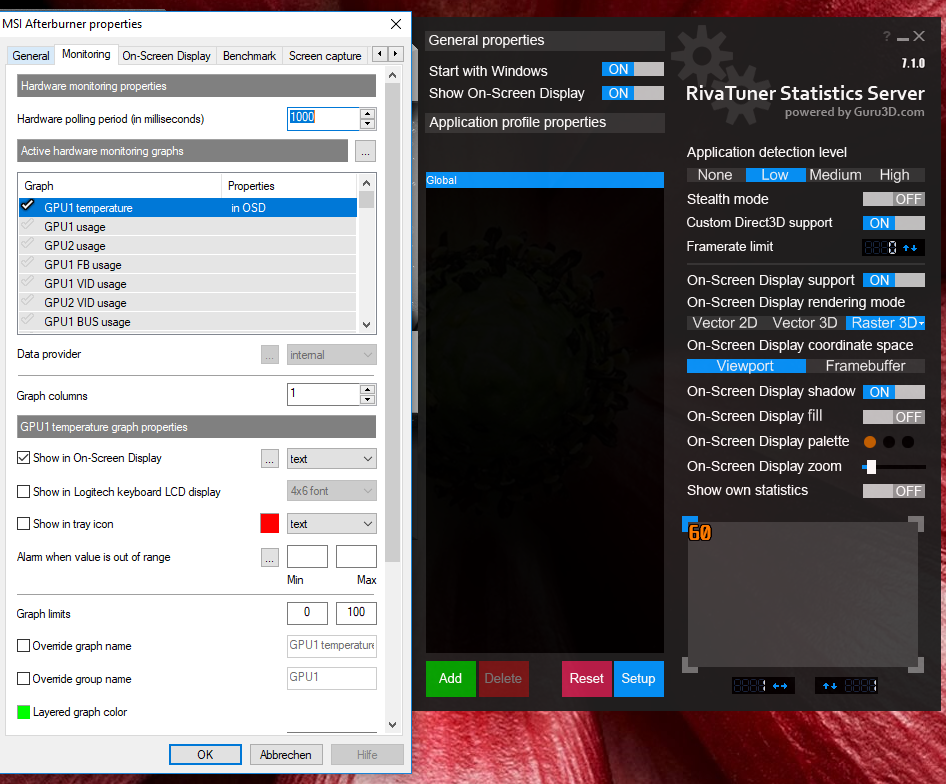The image size is (946, 784).
Task: Click the Abbrechen button
Action: pos(286,754)
